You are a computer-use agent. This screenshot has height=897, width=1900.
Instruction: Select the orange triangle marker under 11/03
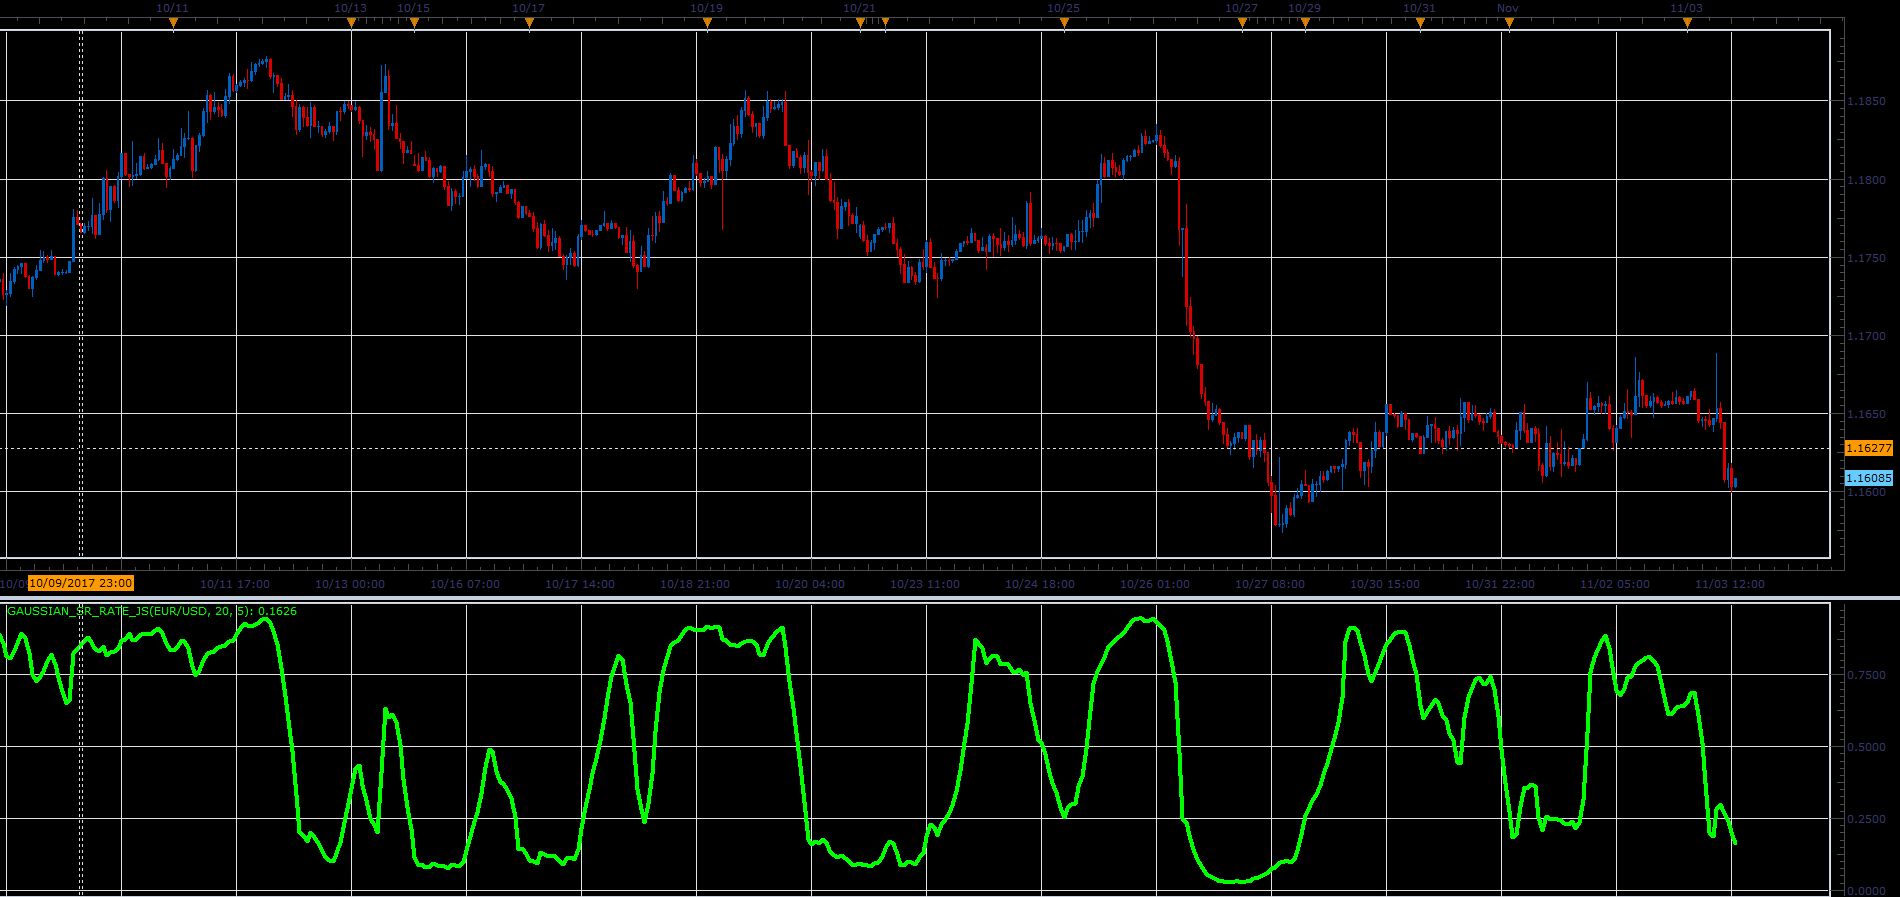coord(1687,23)
